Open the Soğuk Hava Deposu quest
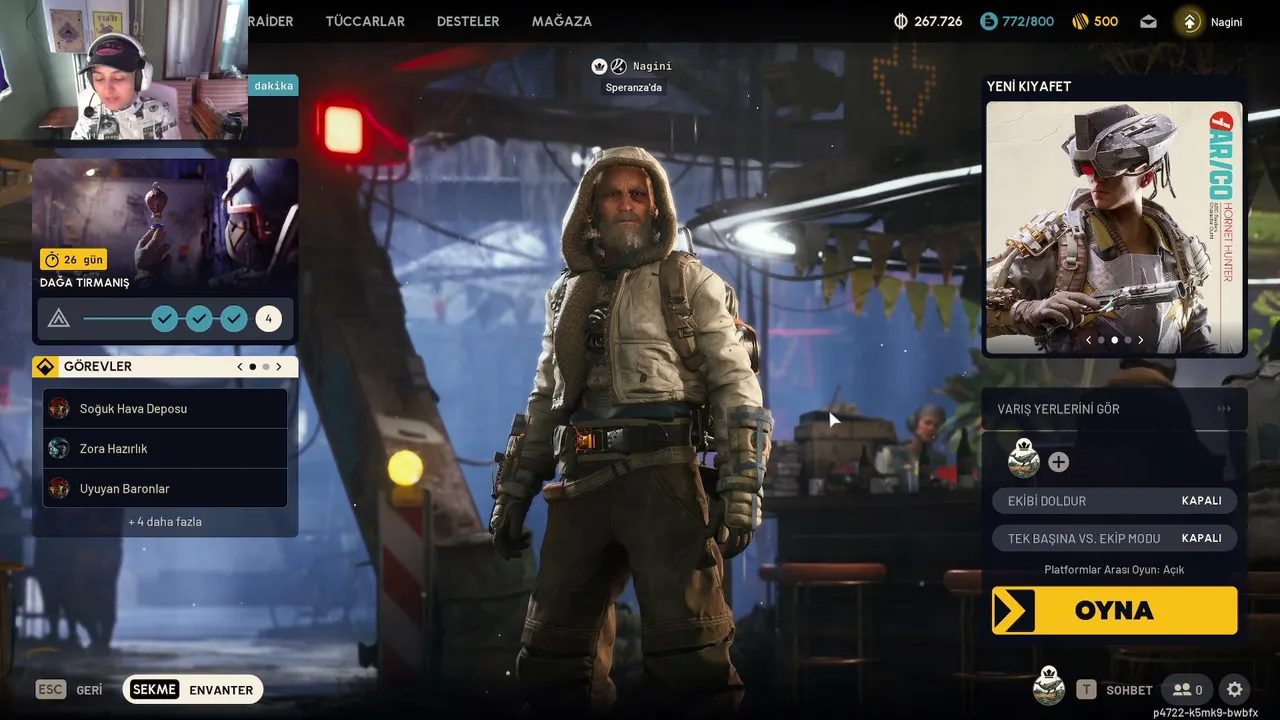The image size is (1280, 720). (165, 409)
